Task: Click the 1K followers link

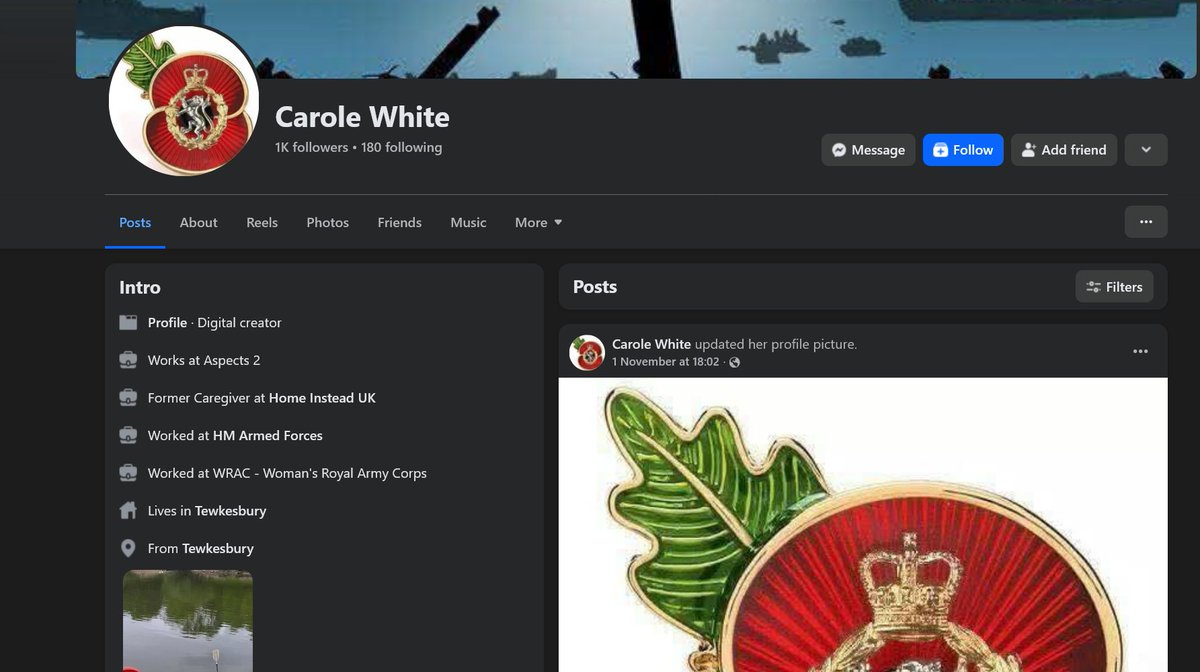Action: pos(311,148)
